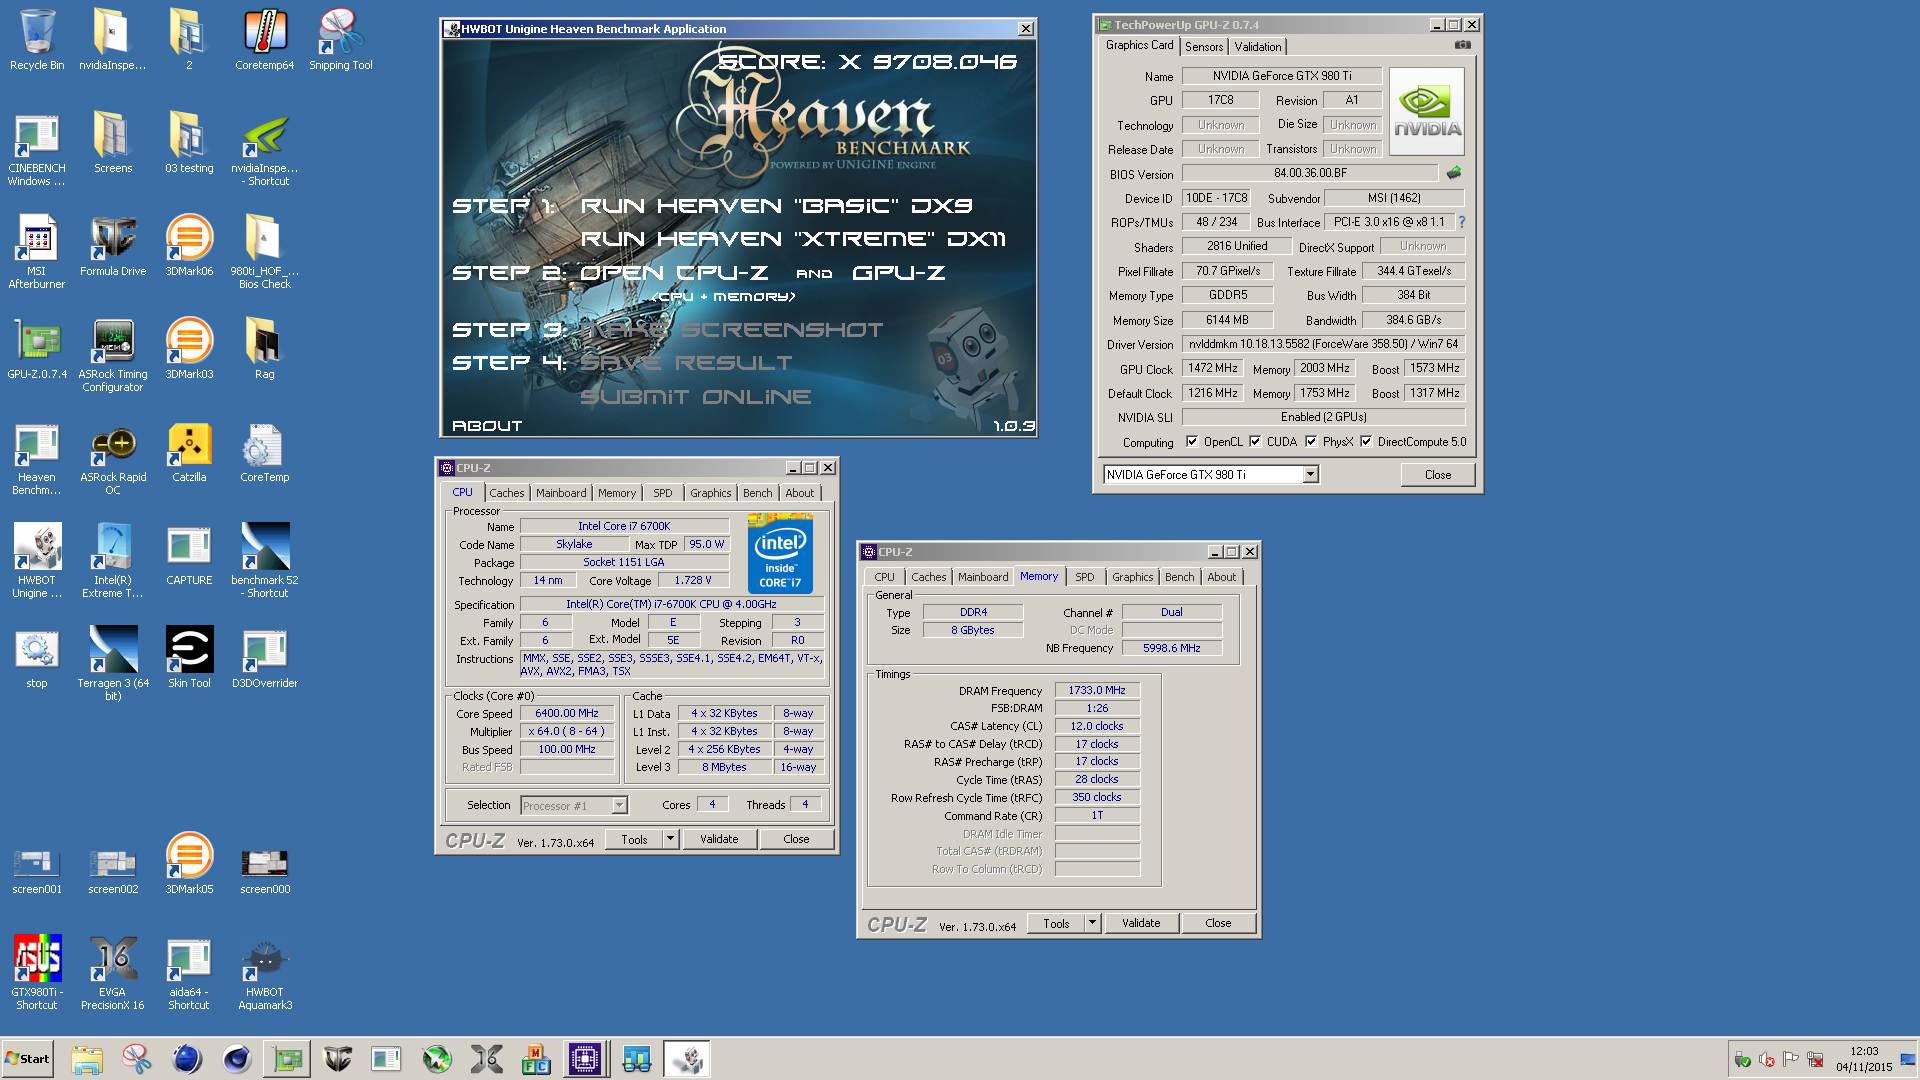Screen dimensions: 1920x1080
Task: Click the bus interface question mark
Action: coord(1461,222)
